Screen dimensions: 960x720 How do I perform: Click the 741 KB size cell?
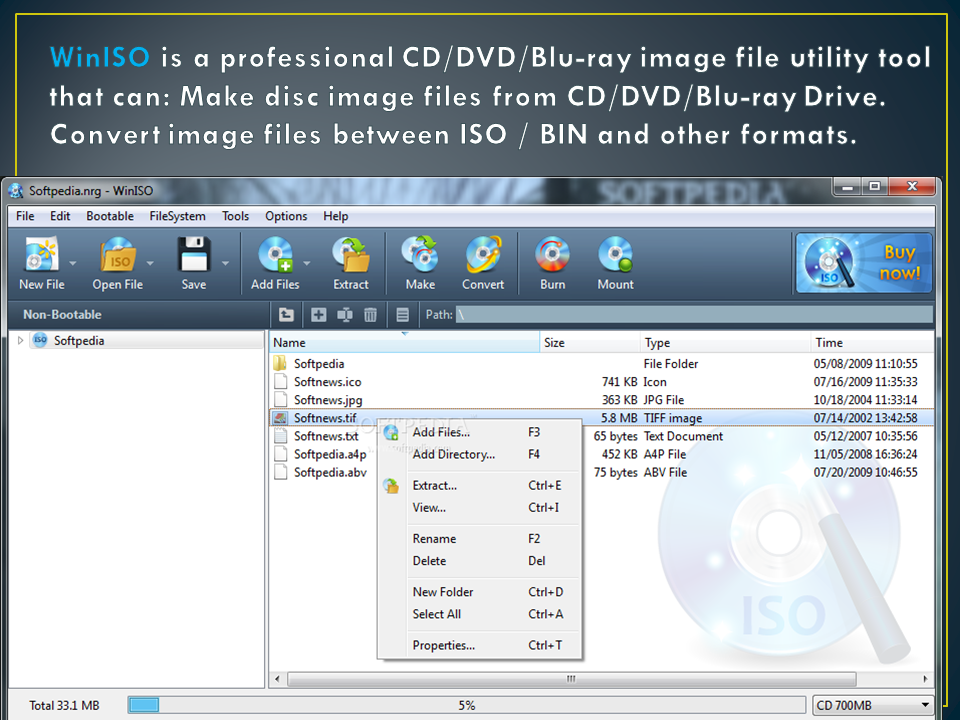tap(620, 382)
